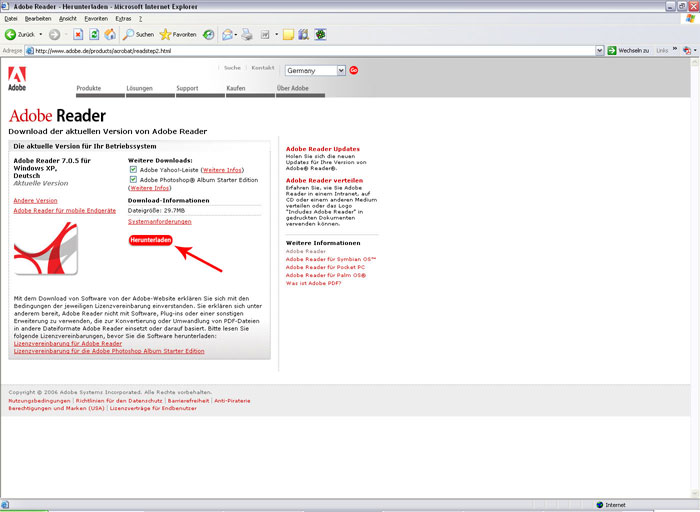This screenshot has height=512, width=700.
Task: Open the Adobe Reader Updates link
Action: coord(323,149)
